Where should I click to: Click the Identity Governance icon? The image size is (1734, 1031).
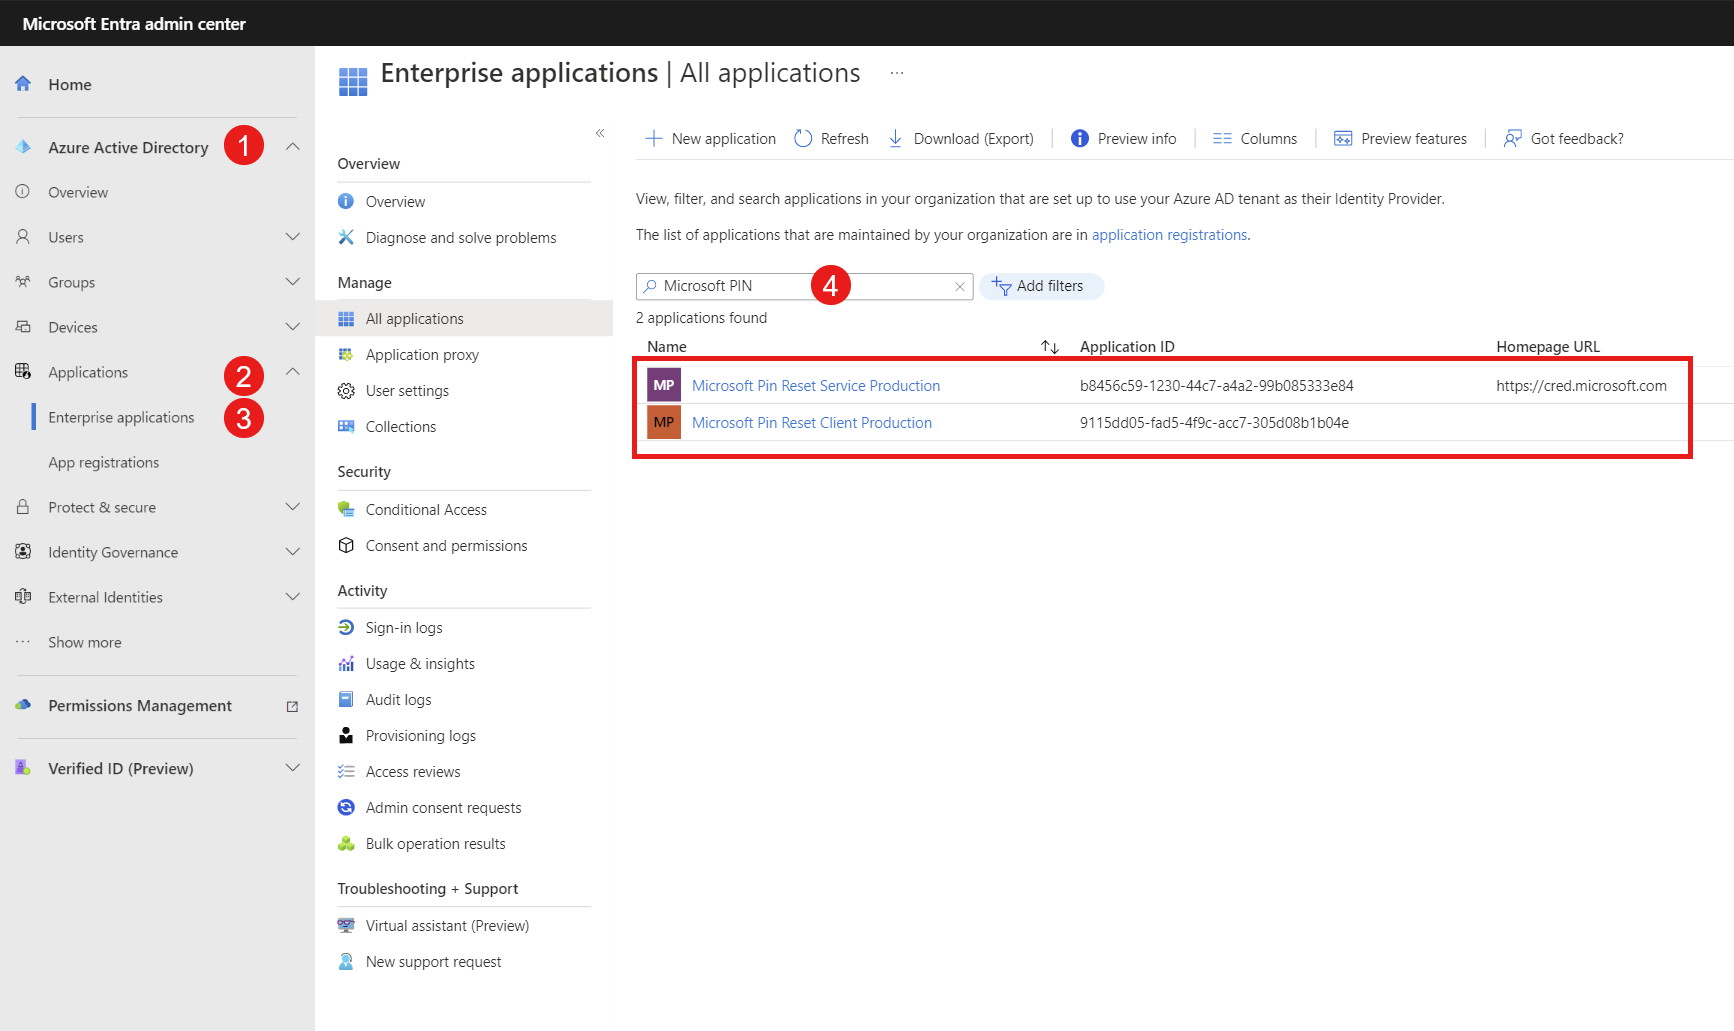point(23,552)
